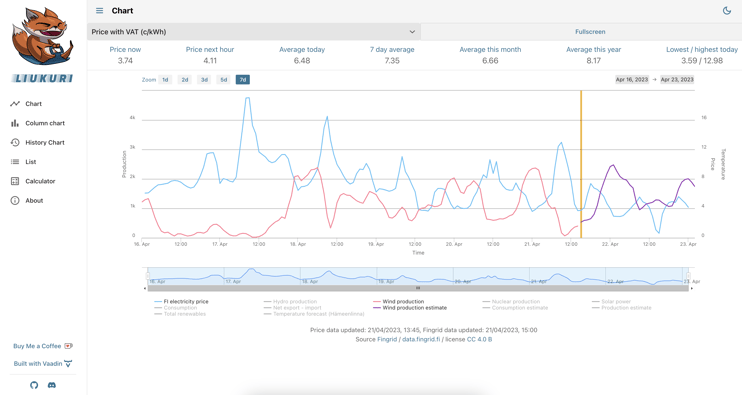Click the List lines icon

(15, 162)
